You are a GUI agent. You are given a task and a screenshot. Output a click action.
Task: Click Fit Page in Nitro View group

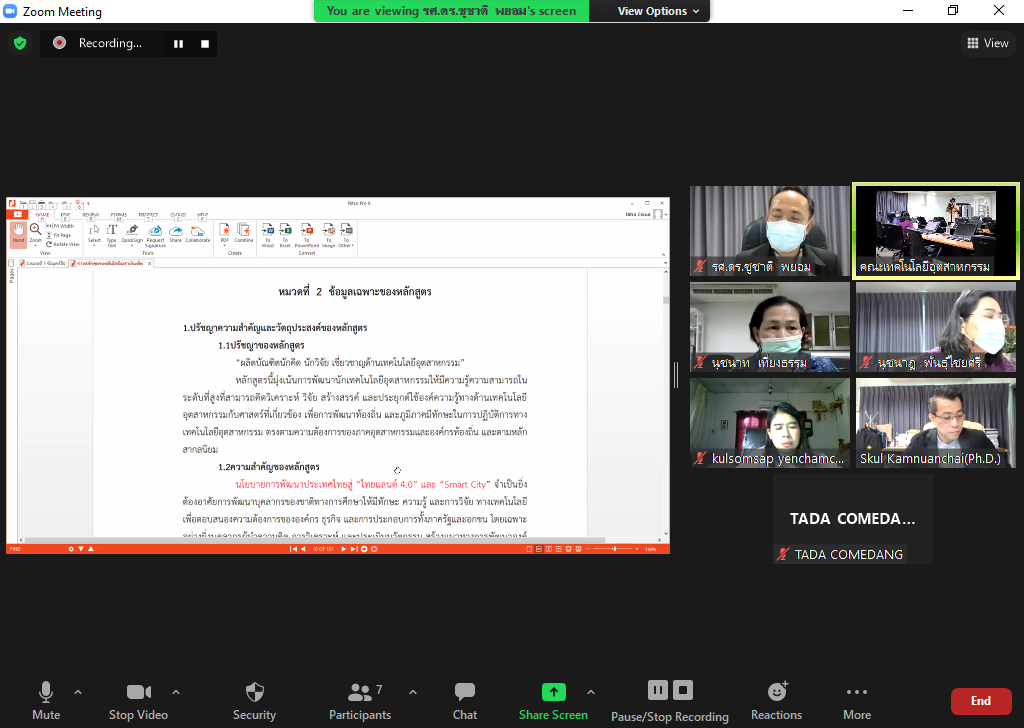click(59, 235)
